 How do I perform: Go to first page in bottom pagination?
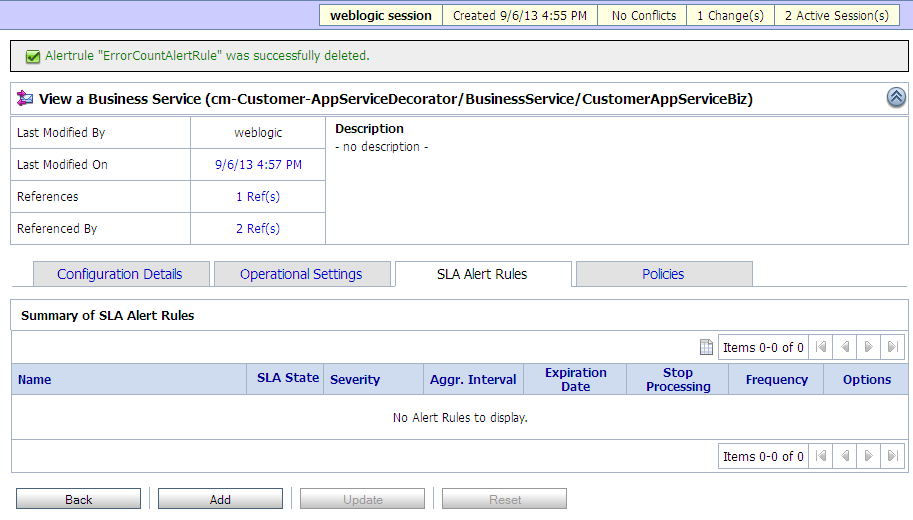point(821,456)
